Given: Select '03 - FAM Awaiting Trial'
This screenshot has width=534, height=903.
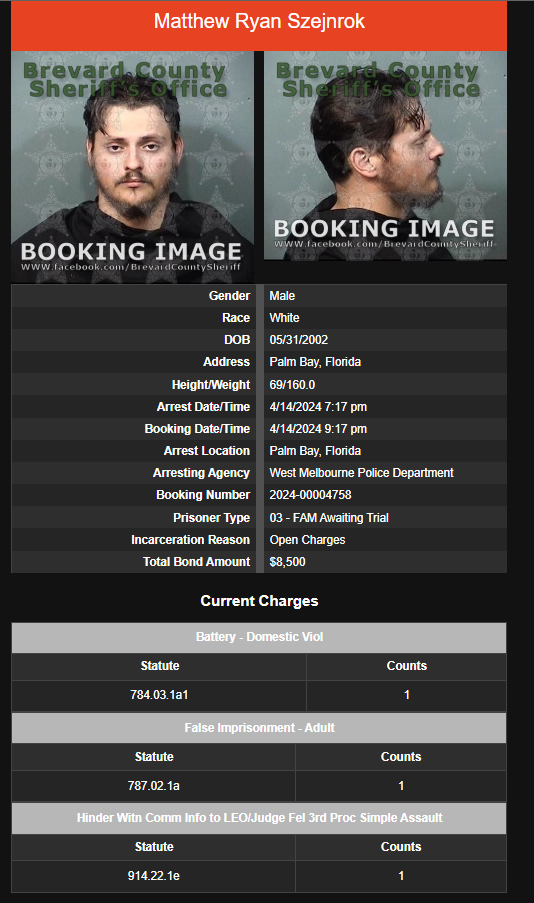Looking at the screenshot, I should coord(329,518).
